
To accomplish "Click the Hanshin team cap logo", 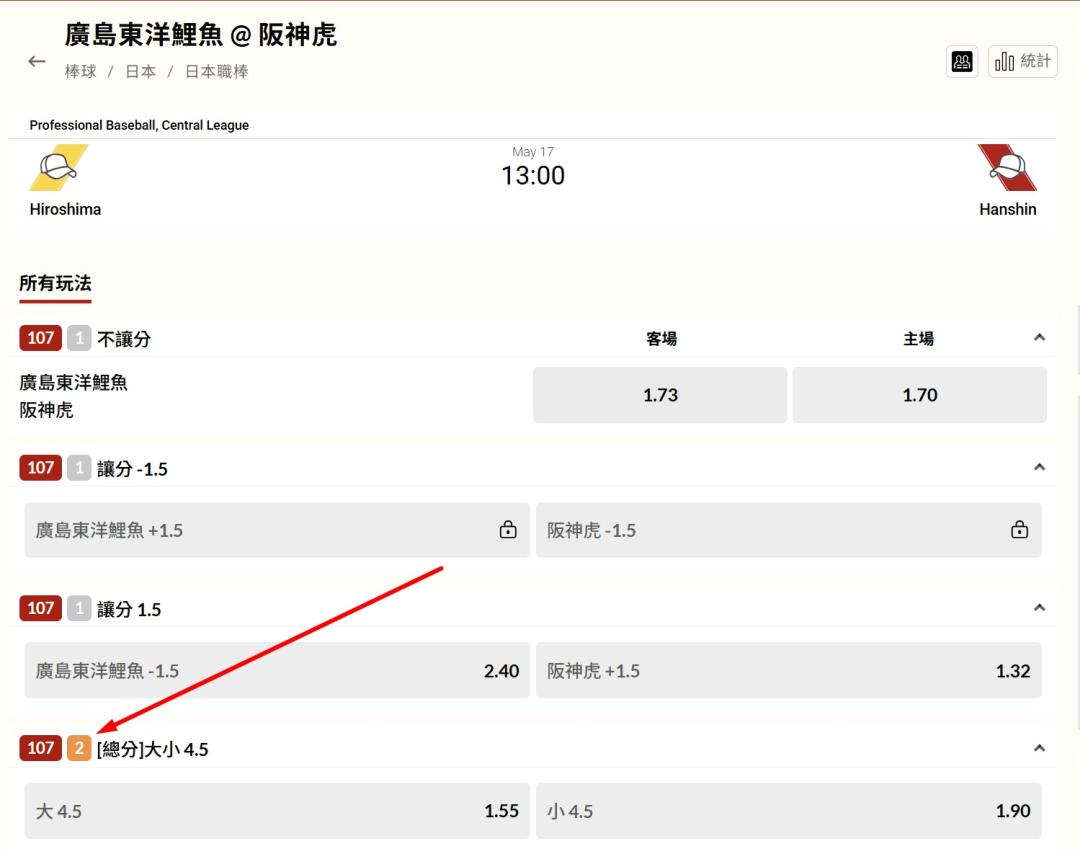I will click(1007, 167).
